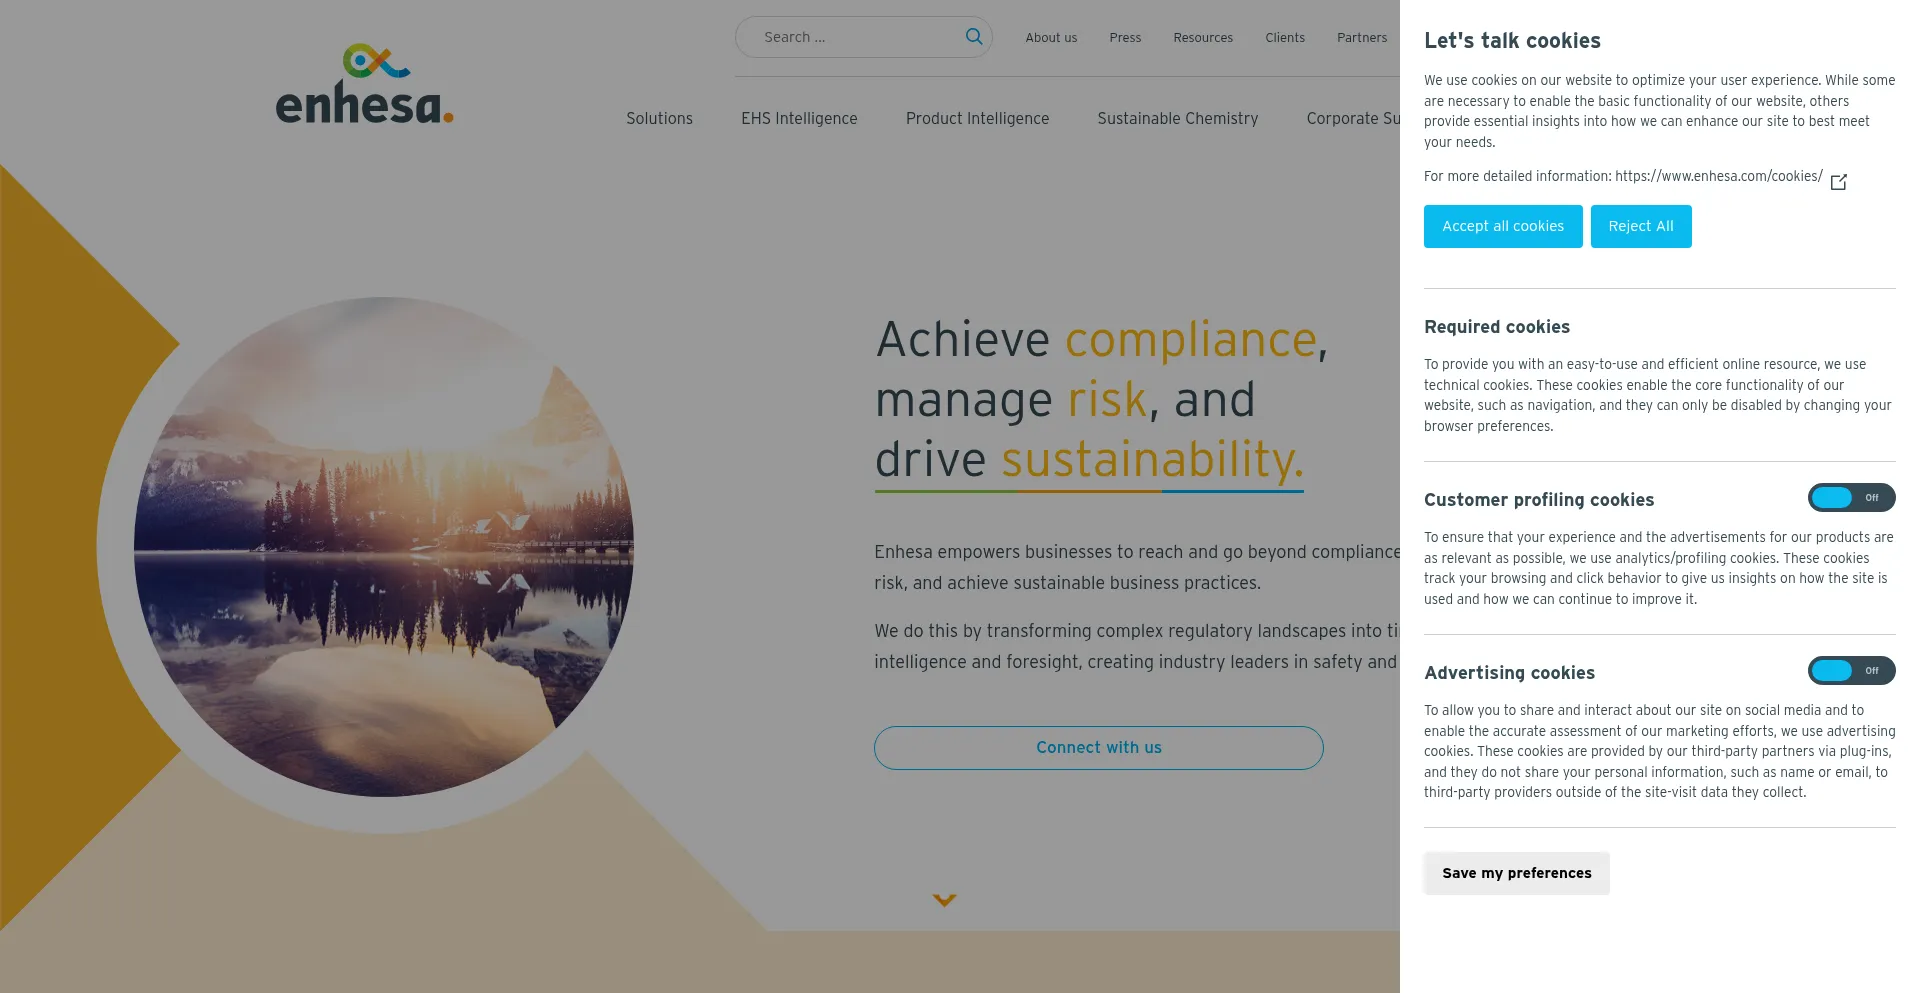Open the Press link

pos(1125,38)
